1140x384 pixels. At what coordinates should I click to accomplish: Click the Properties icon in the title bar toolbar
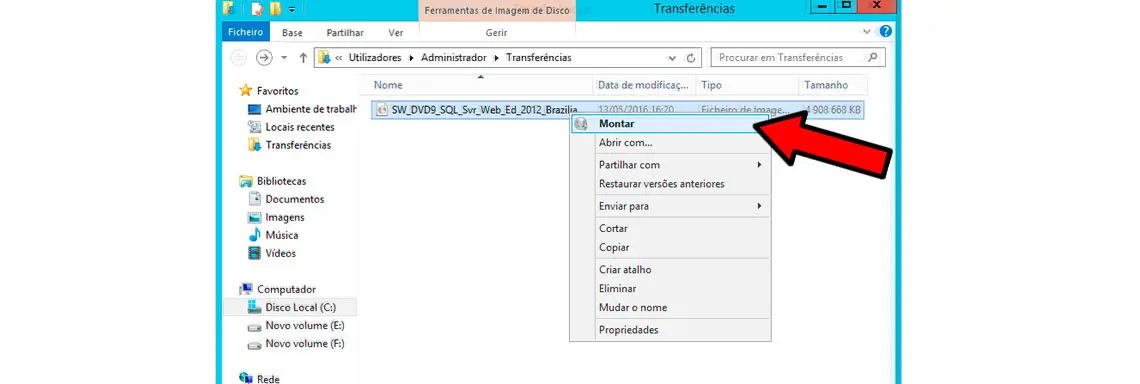coord(256,9)
